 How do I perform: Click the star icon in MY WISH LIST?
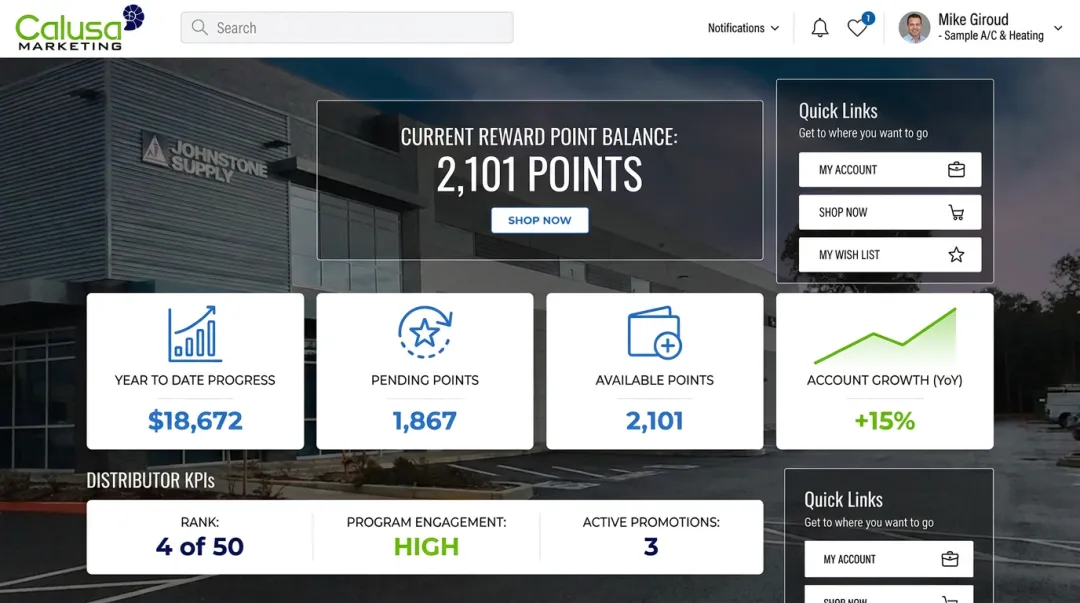tap(956, 255)
